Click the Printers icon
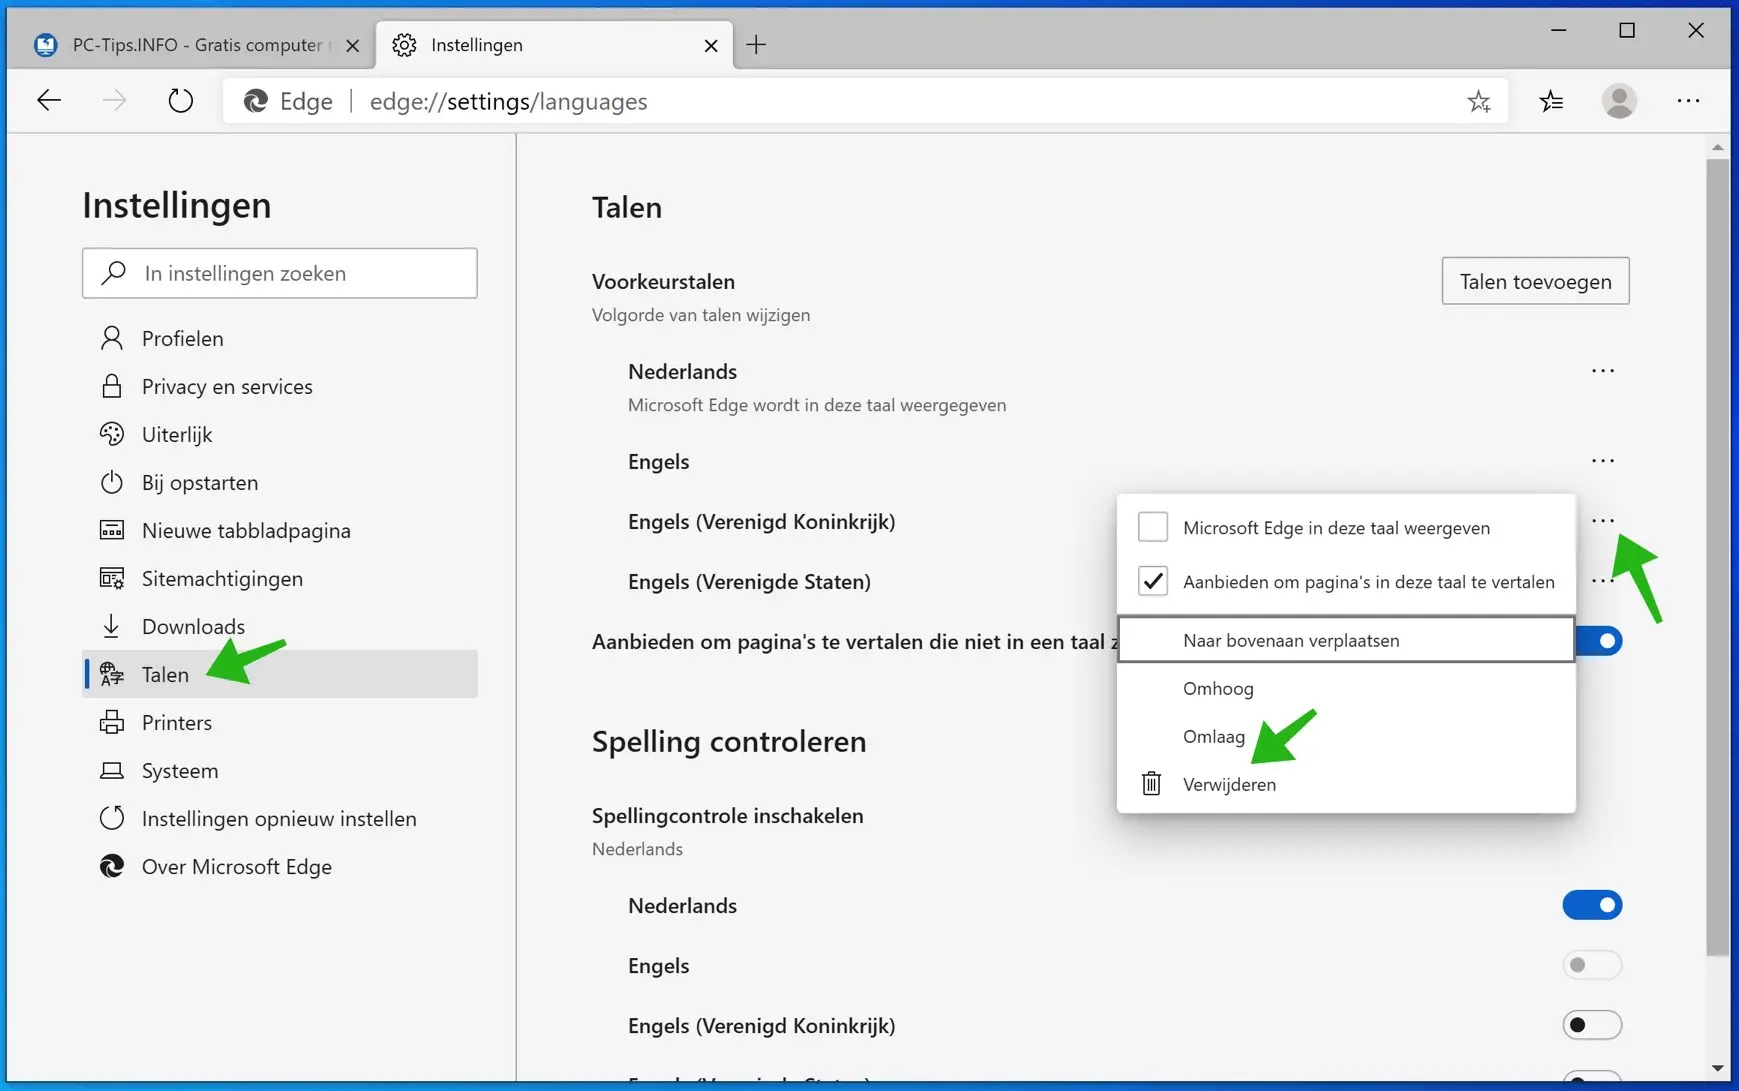 click(x=112, y=722)
